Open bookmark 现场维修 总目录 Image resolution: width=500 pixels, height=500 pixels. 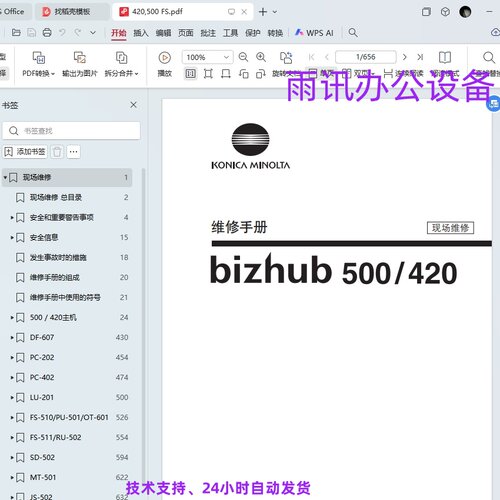click(56, 197)
